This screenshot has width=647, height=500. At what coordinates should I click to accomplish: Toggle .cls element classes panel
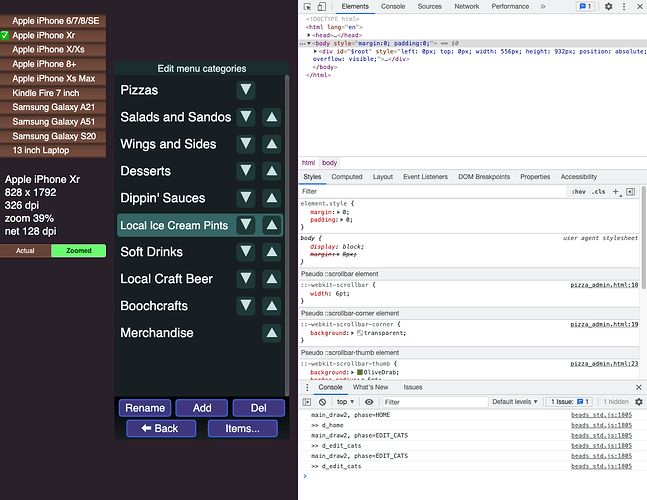(x=598, y=191)
